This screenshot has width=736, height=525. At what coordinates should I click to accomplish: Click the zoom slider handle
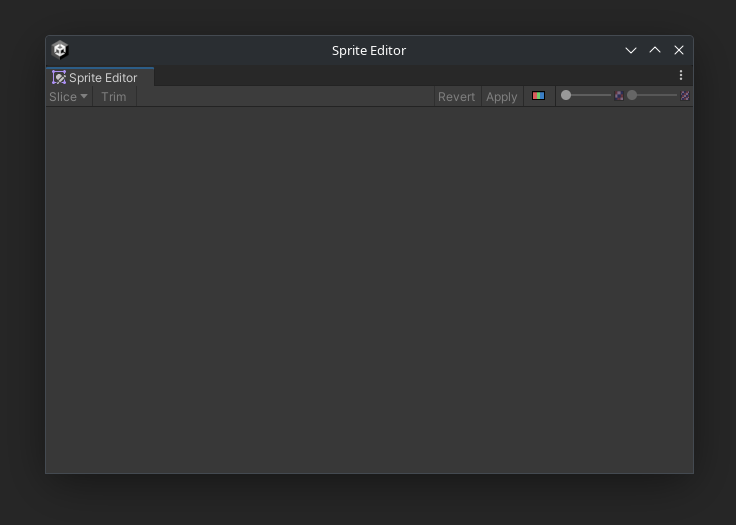(x=566, y=96)
